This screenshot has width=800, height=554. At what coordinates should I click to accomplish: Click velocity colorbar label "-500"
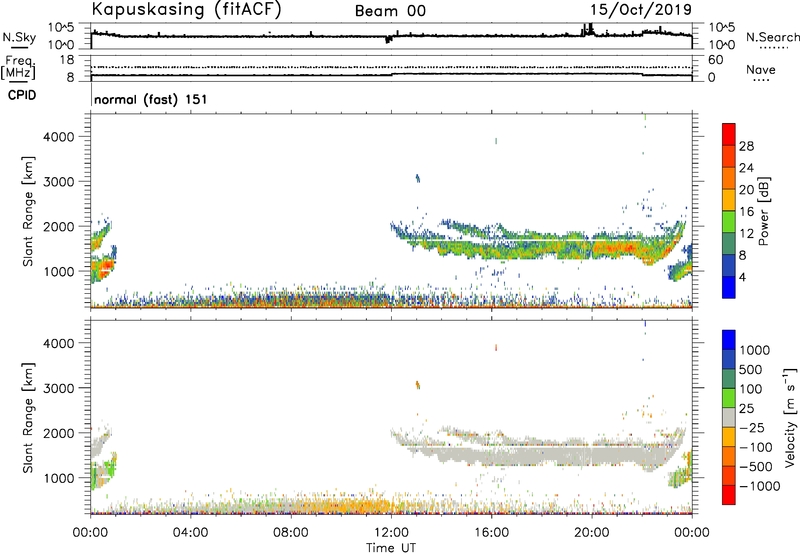[756, 467]
